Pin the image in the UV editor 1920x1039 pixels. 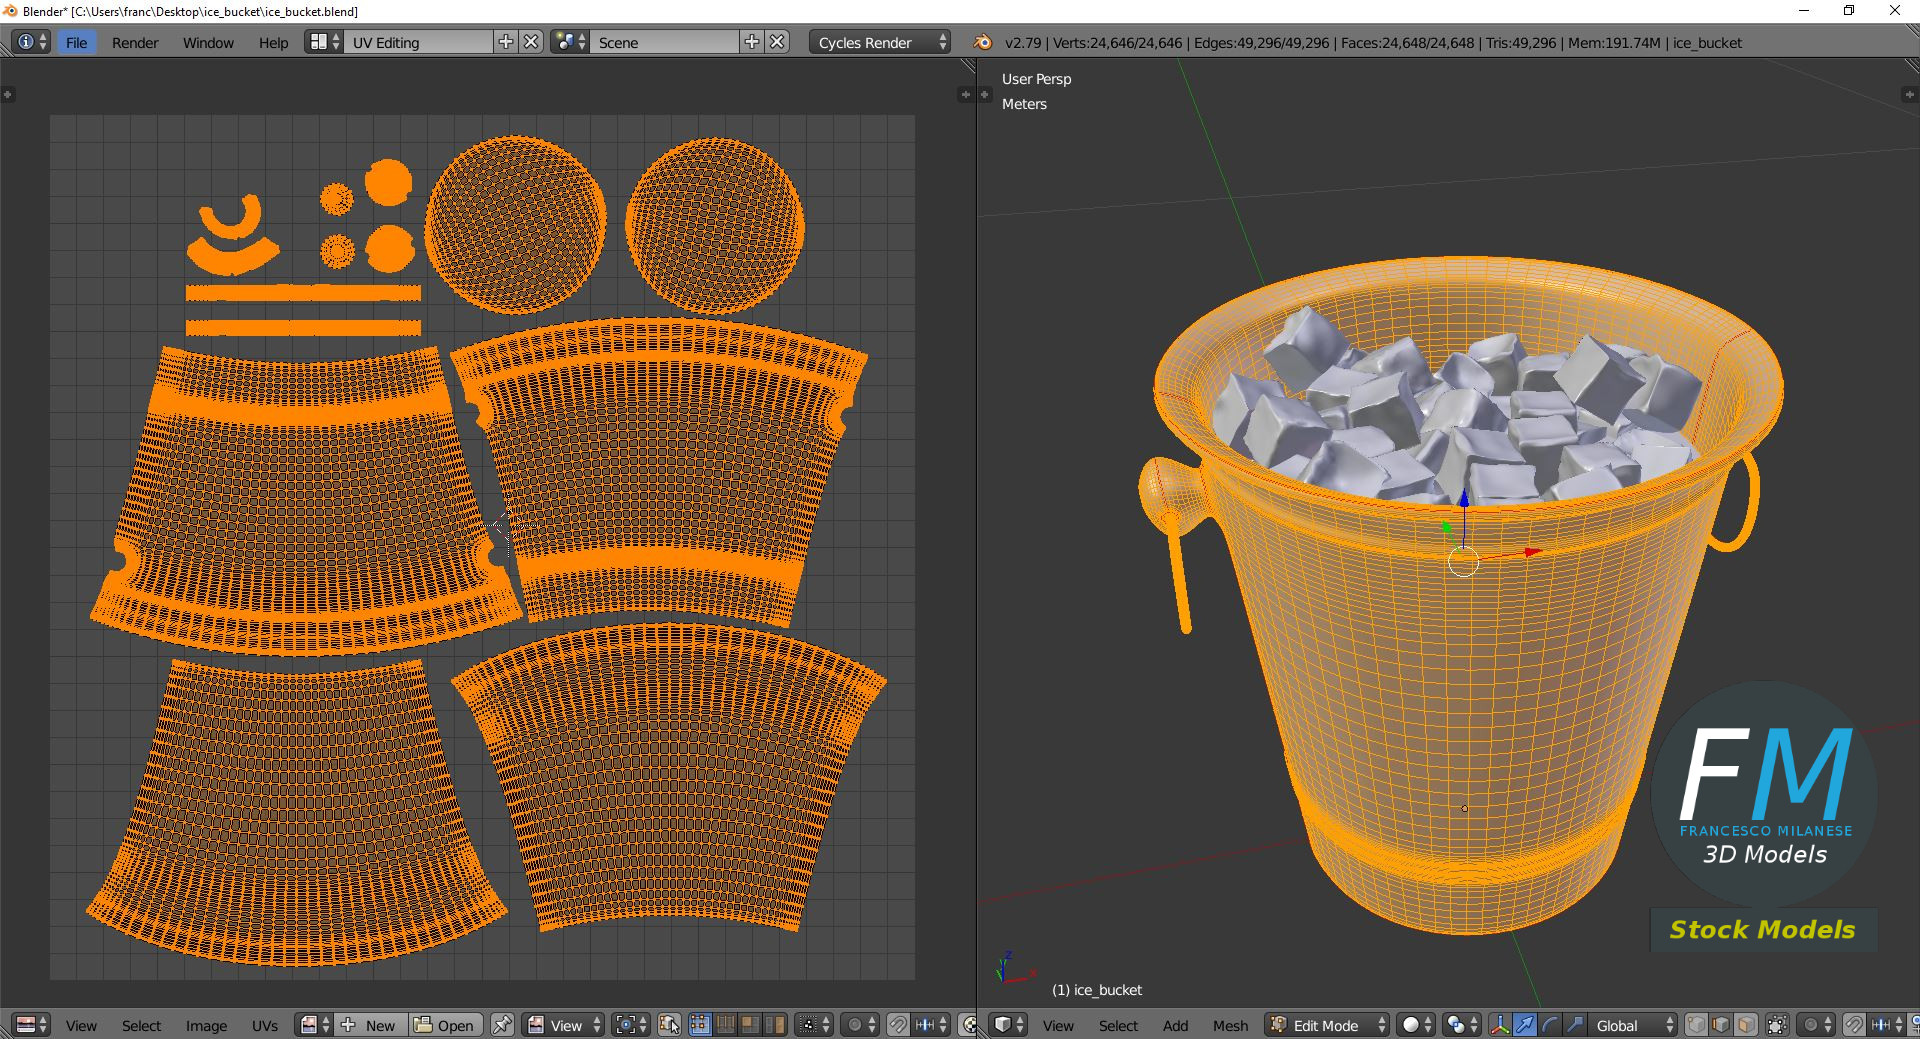click(502, 1025)
